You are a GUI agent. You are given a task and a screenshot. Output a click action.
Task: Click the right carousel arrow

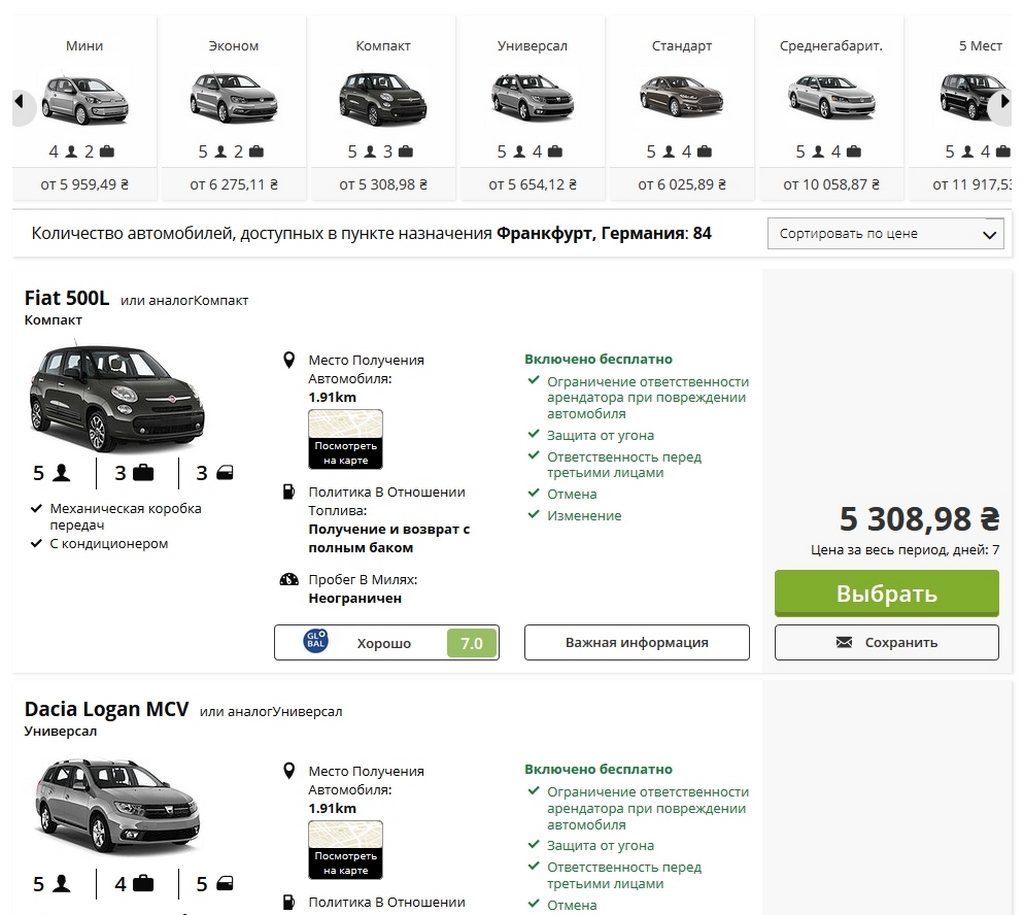(1004, 102)
